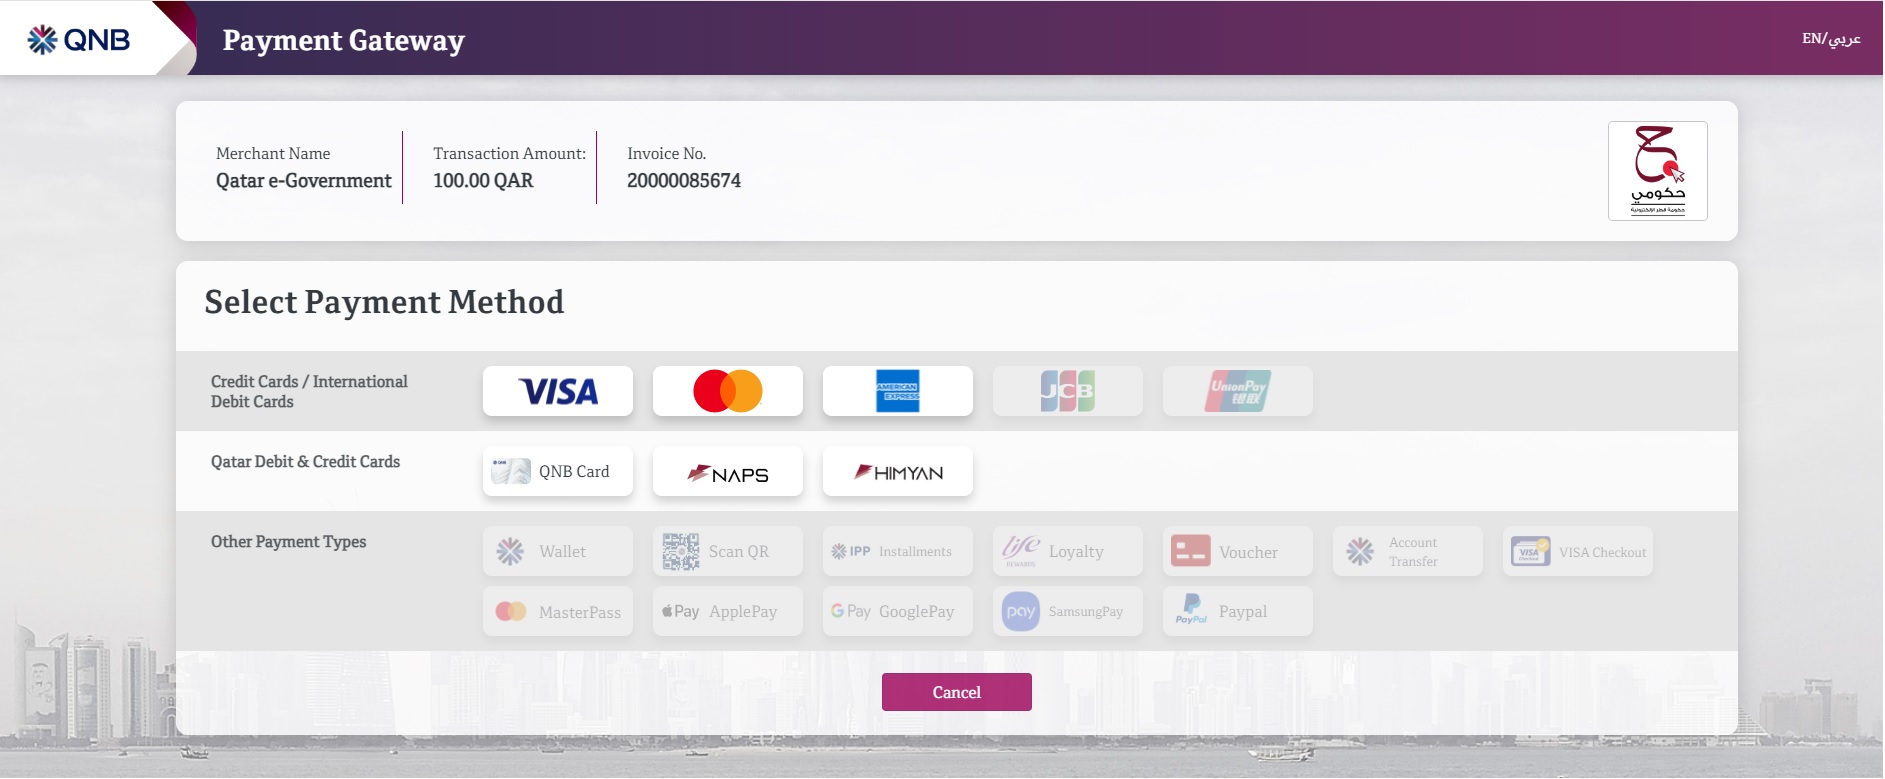This screenshot has width=1885, height=779.
Task: Choose Mastercard payment method
Action: point(727,391)
